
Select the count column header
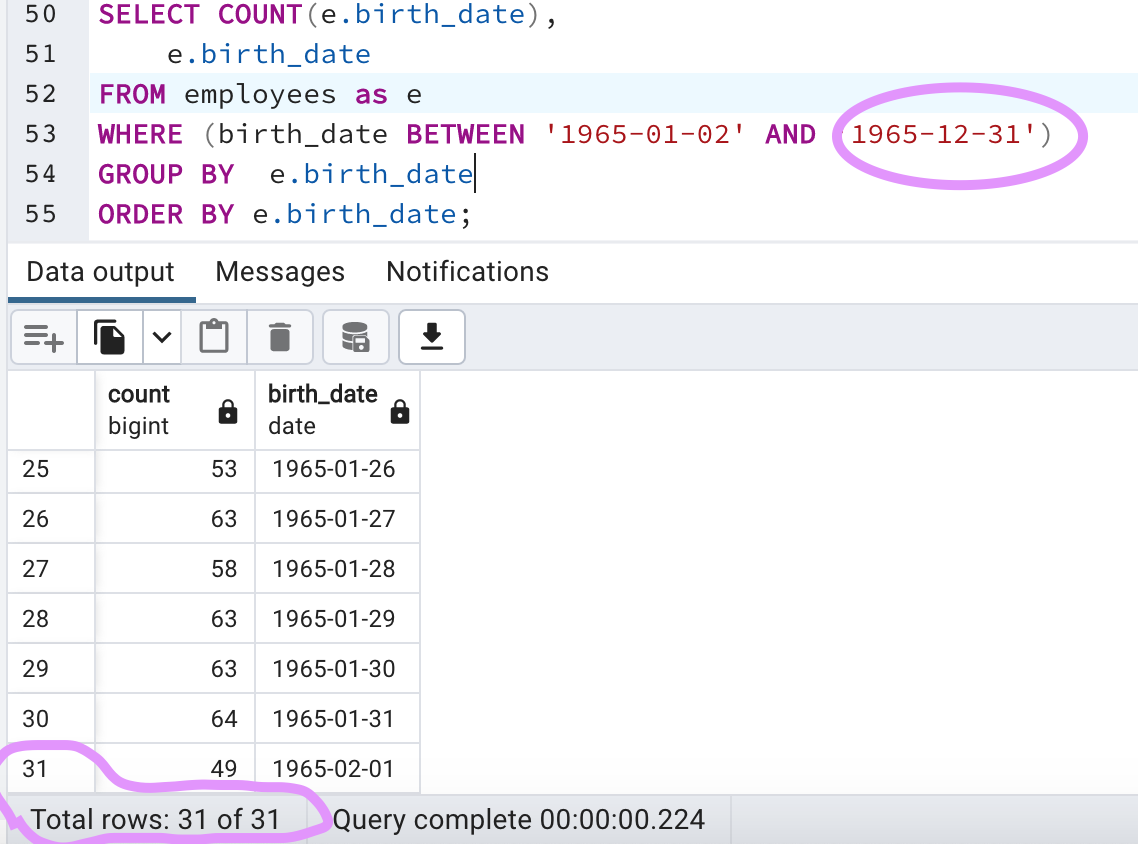click(150, 408)
